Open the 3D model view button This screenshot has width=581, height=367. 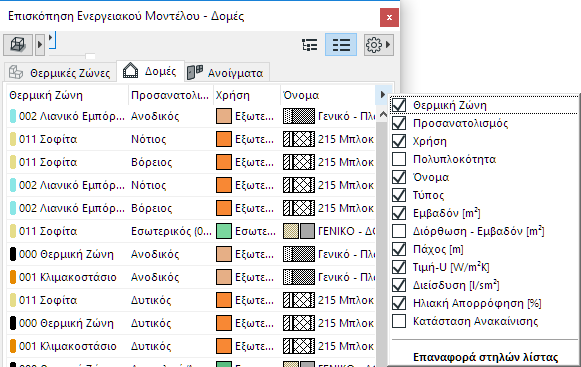[18, 45]
